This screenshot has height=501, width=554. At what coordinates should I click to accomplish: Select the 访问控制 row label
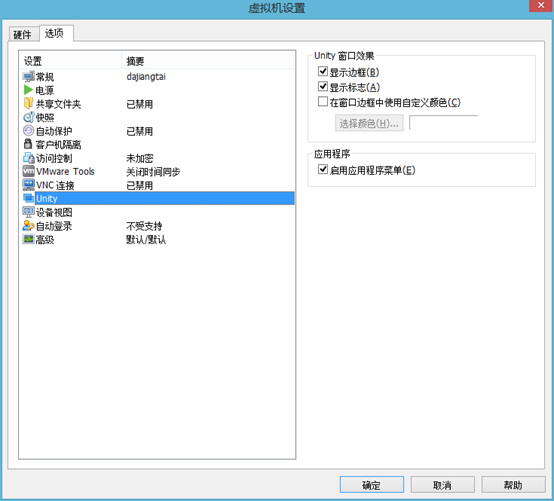54,158
